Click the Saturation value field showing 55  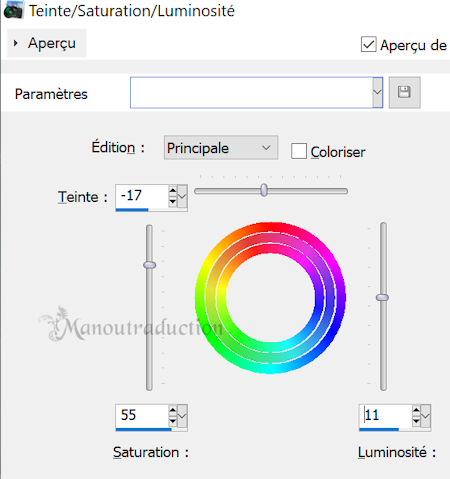pyautogui.click(x=142, y=415)
